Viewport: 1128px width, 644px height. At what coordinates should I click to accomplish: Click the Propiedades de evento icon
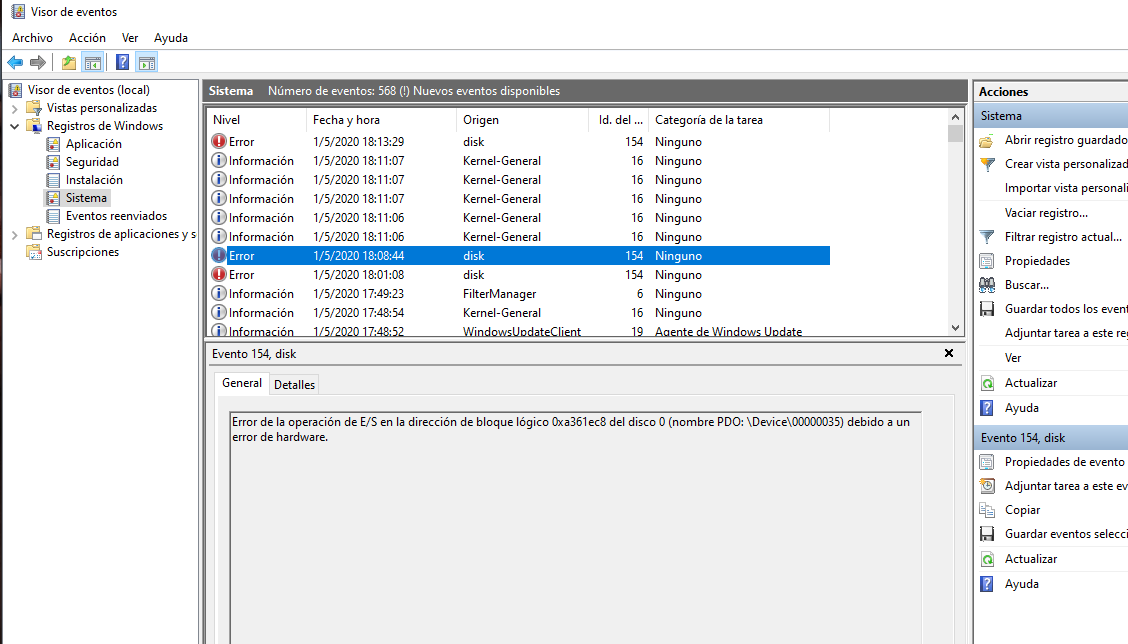coord(987,462)
